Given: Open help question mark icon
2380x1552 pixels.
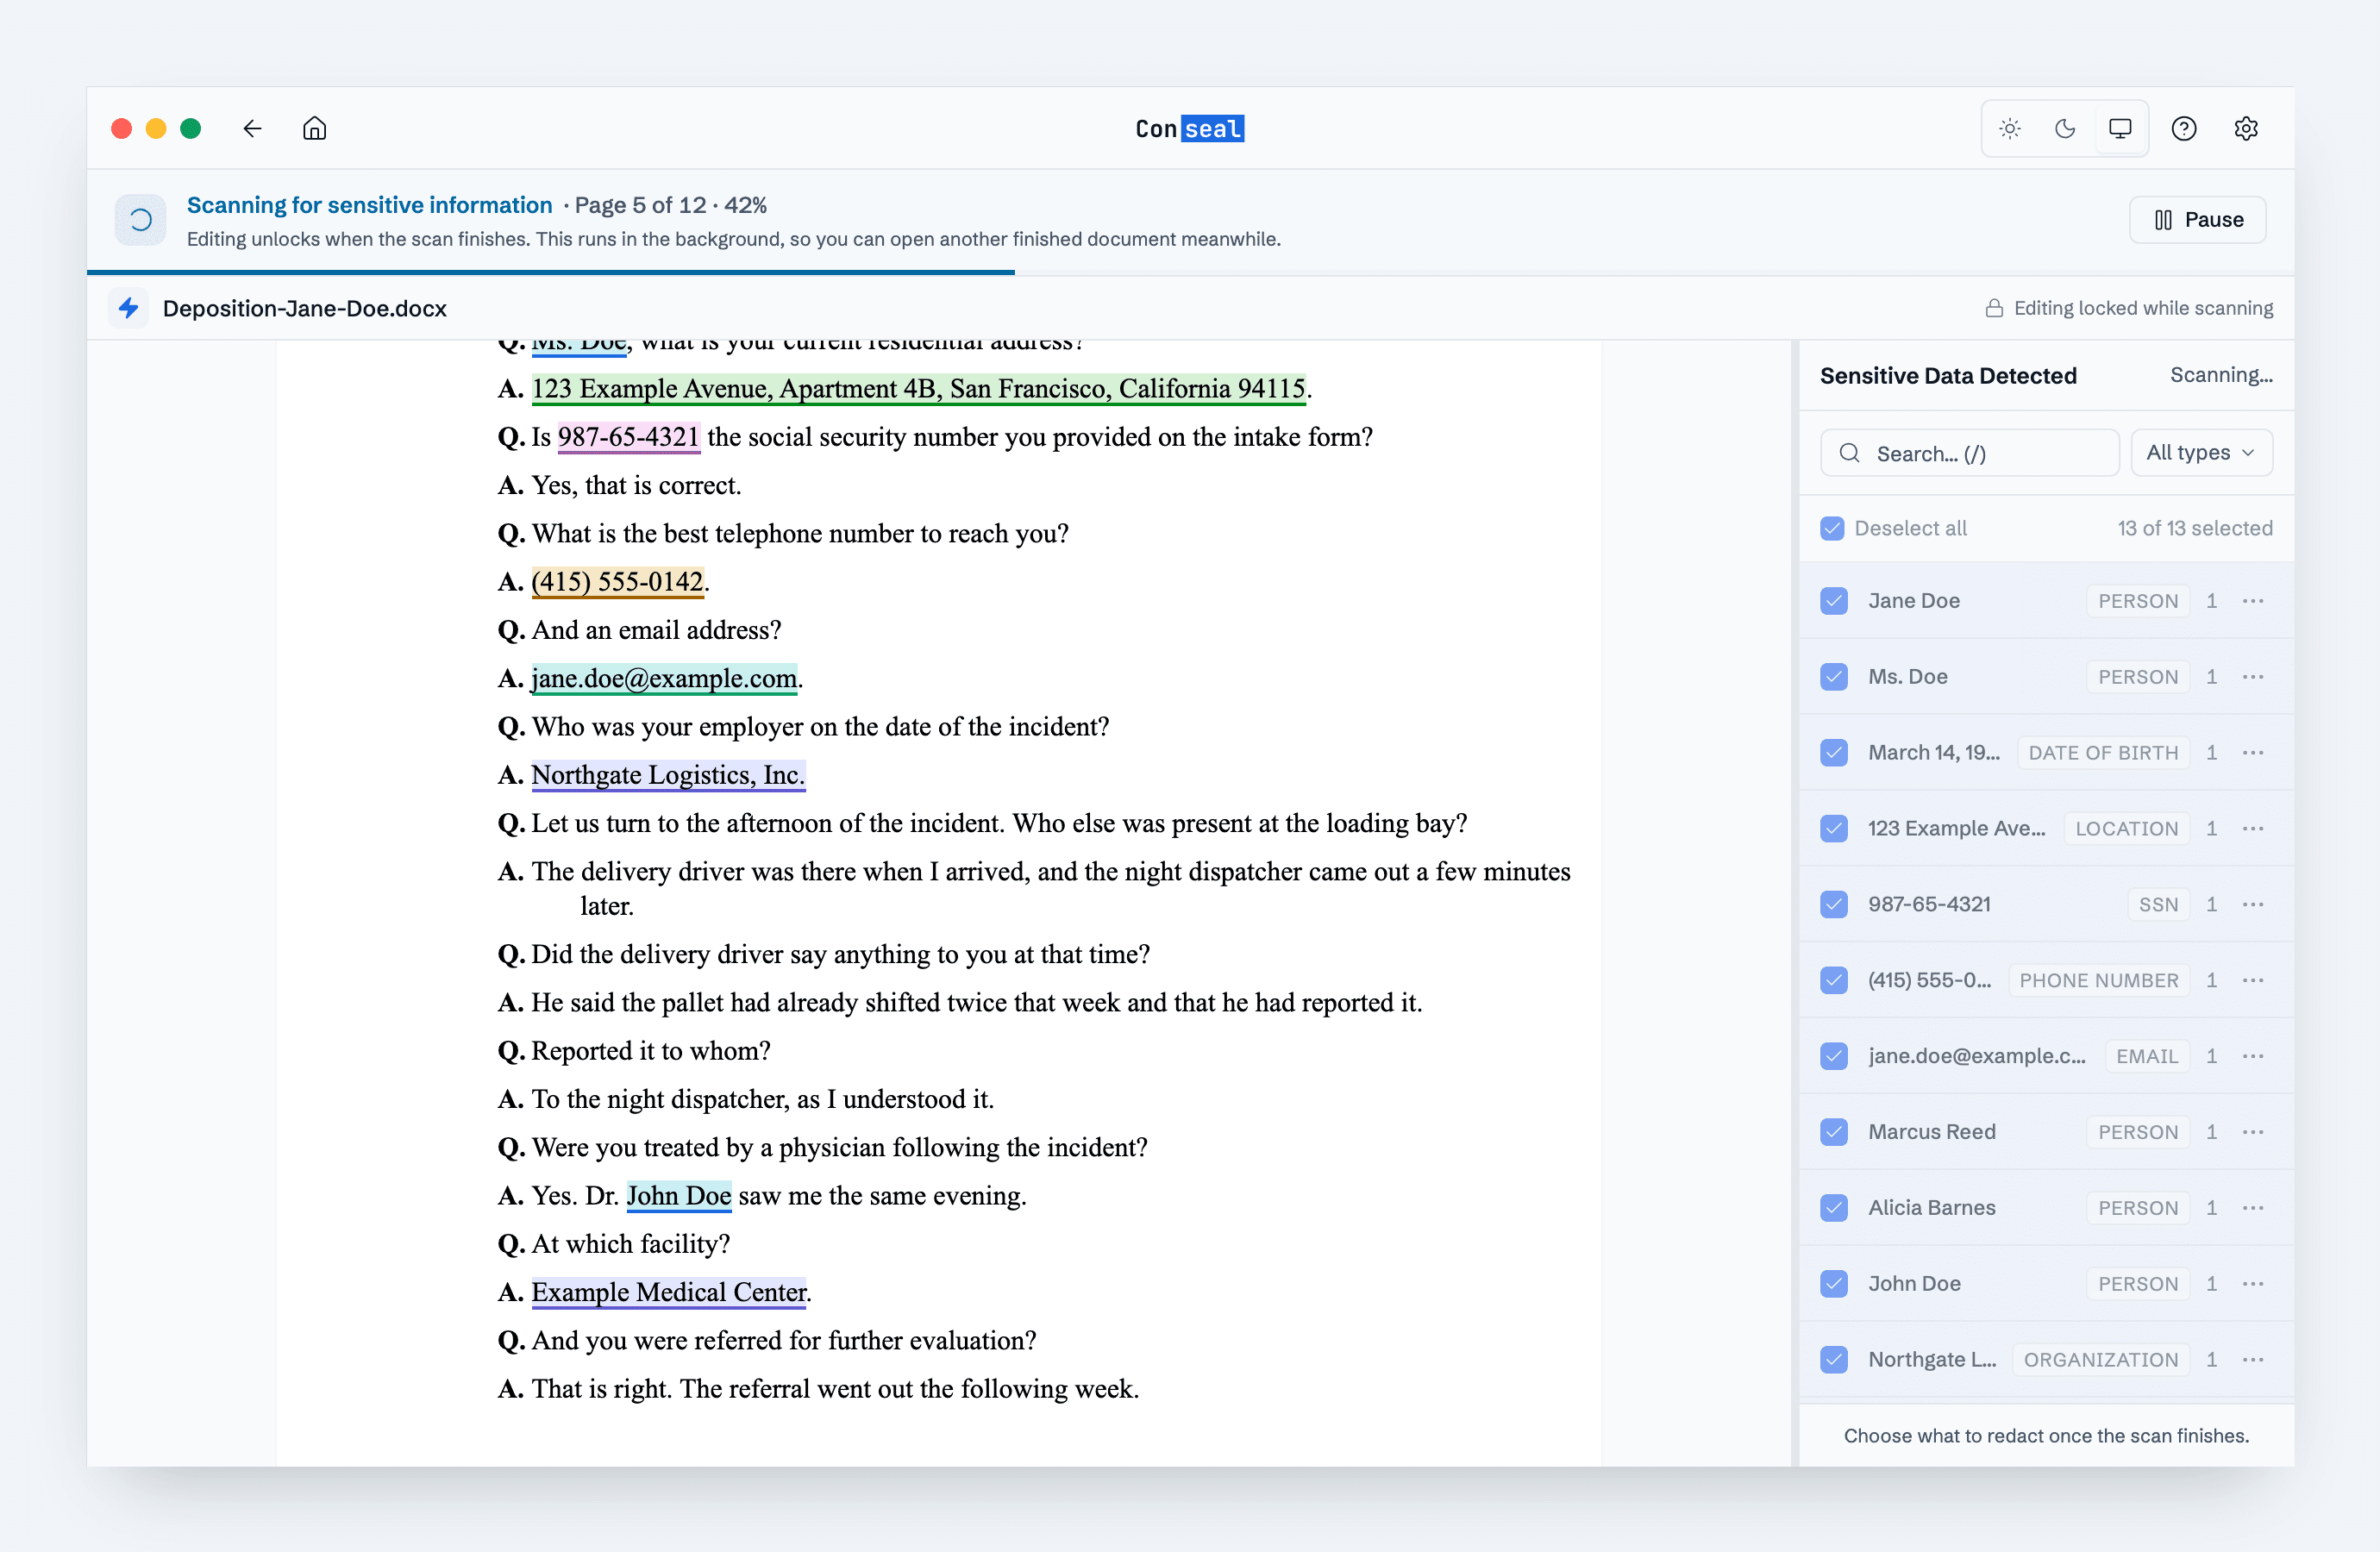Looking at the screenshot, I should 2184,128.
